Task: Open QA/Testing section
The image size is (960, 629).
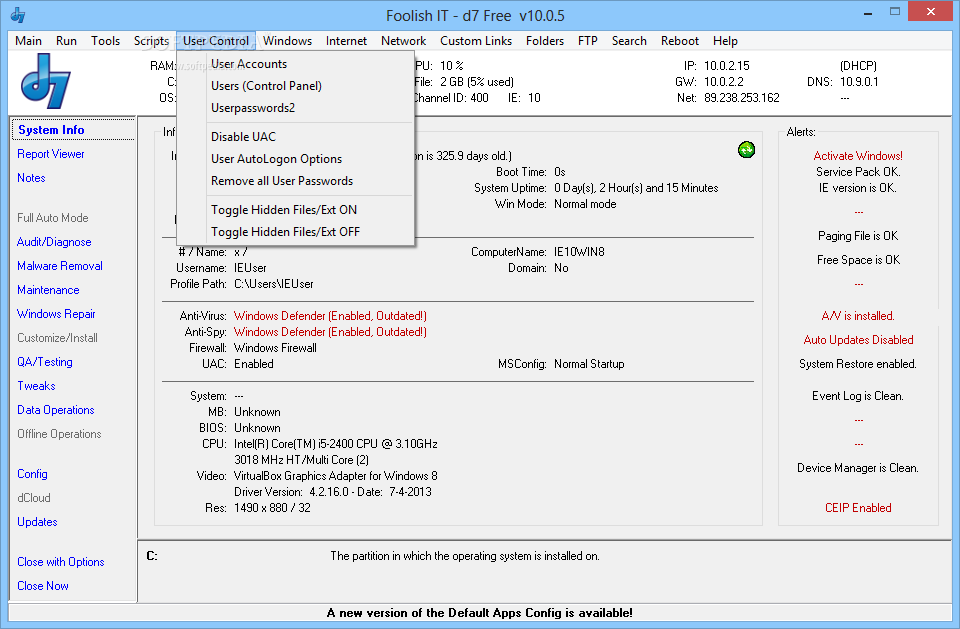Action: (45, 361)
